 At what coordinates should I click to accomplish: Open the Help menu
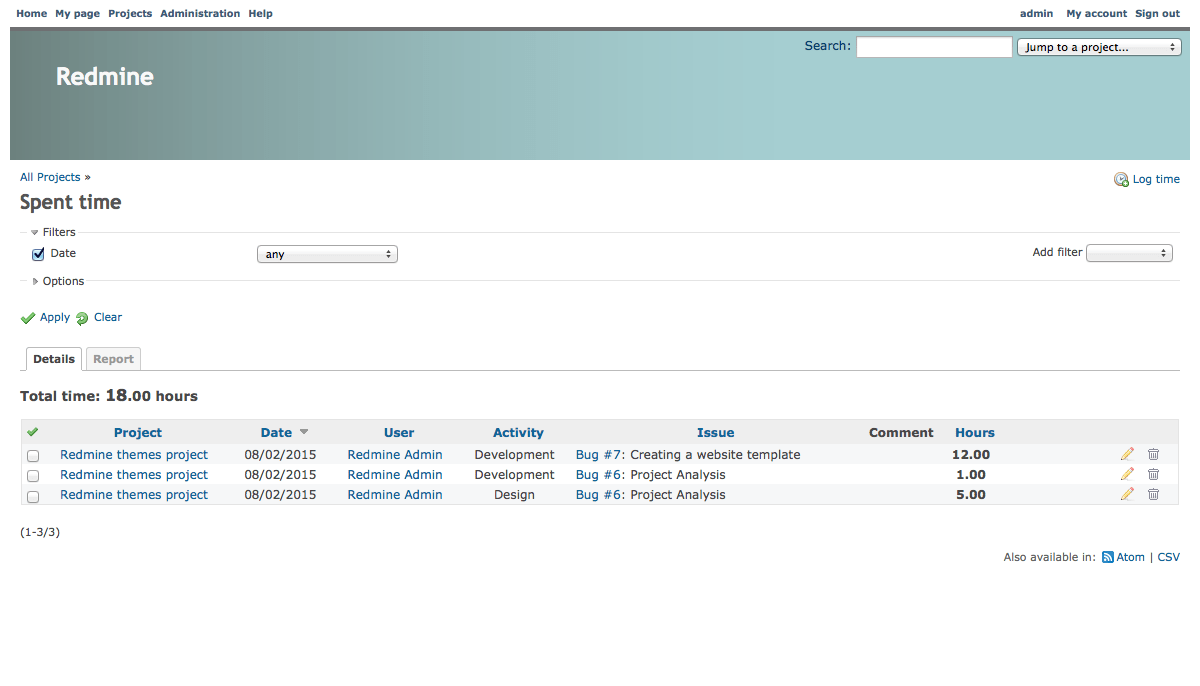(x=260, y=14)
